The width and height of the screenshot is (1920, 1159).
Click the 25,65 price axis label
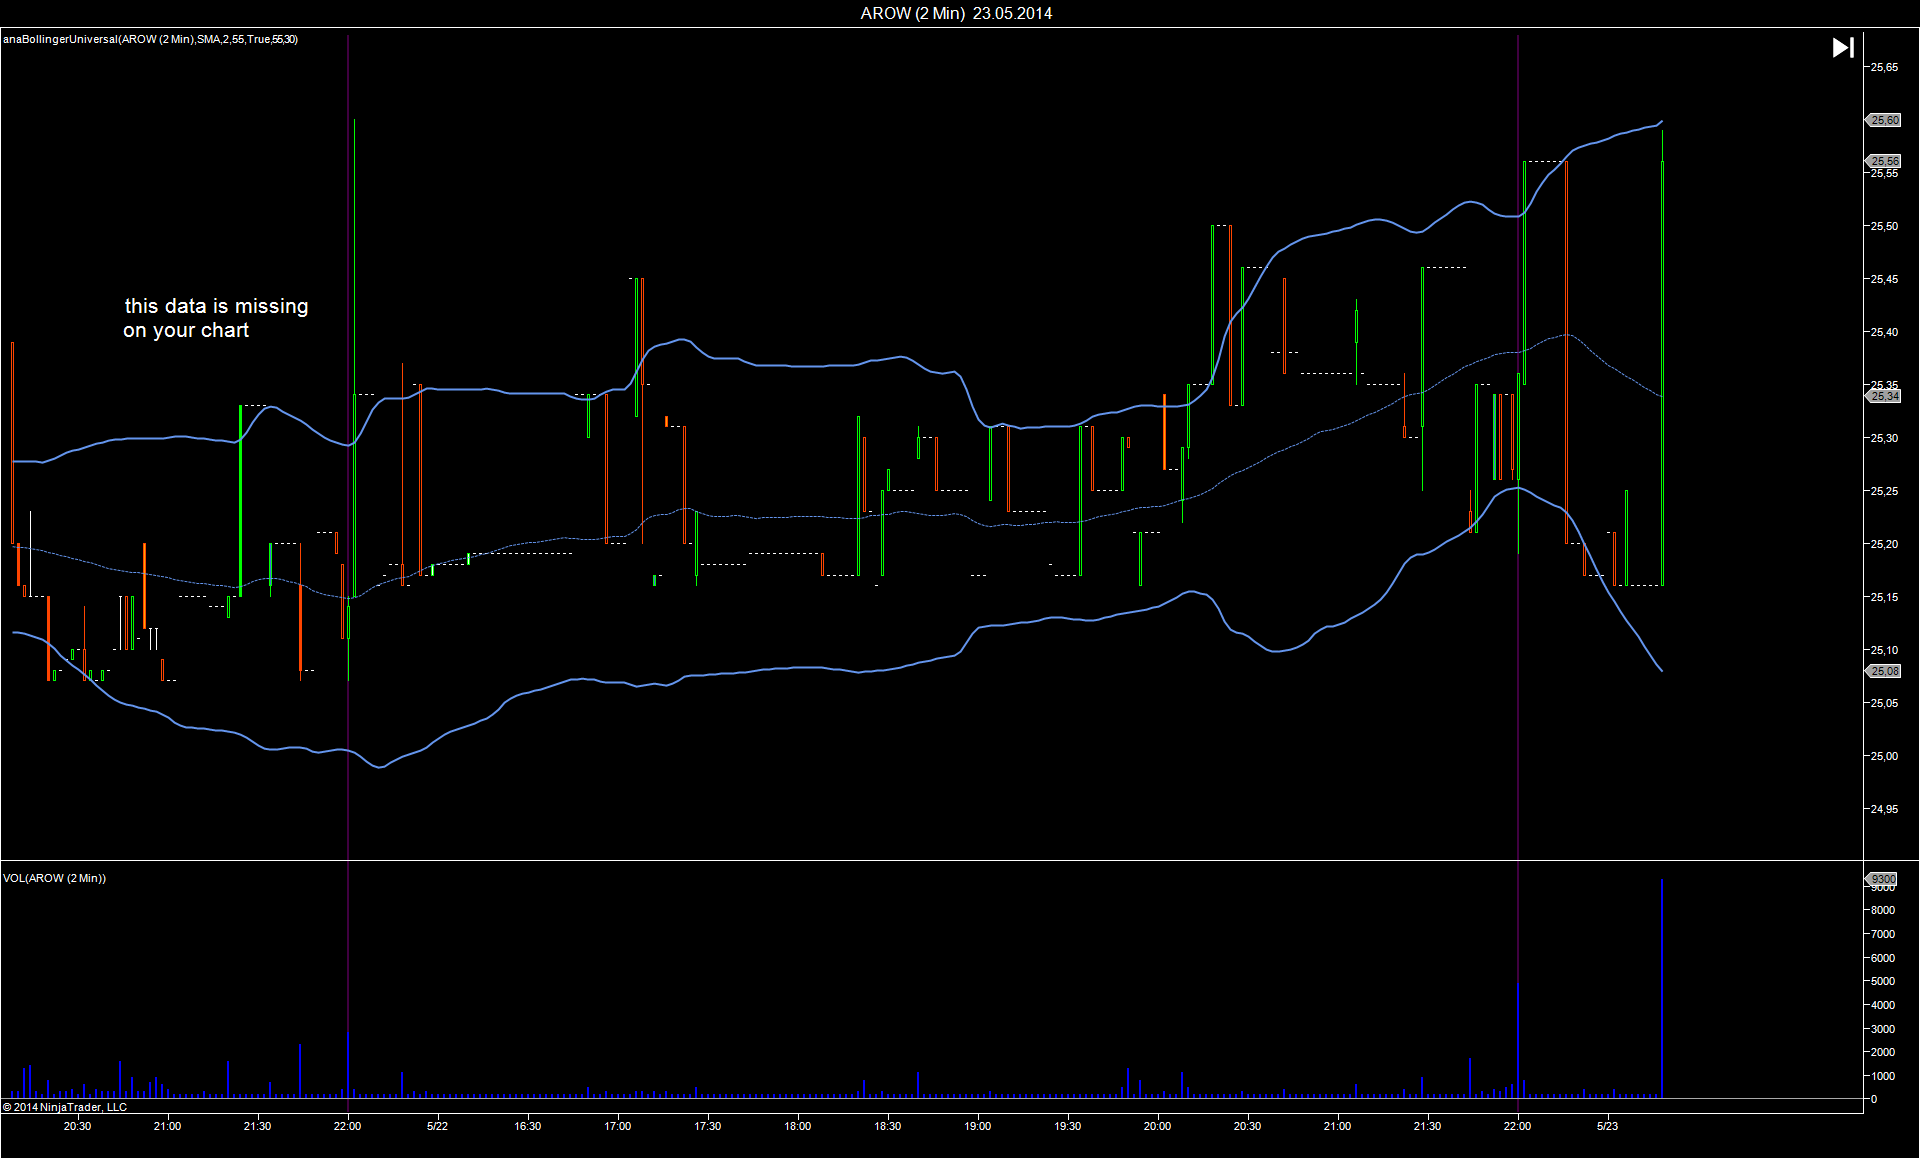pyautogui.click(x=1884, y=67)
